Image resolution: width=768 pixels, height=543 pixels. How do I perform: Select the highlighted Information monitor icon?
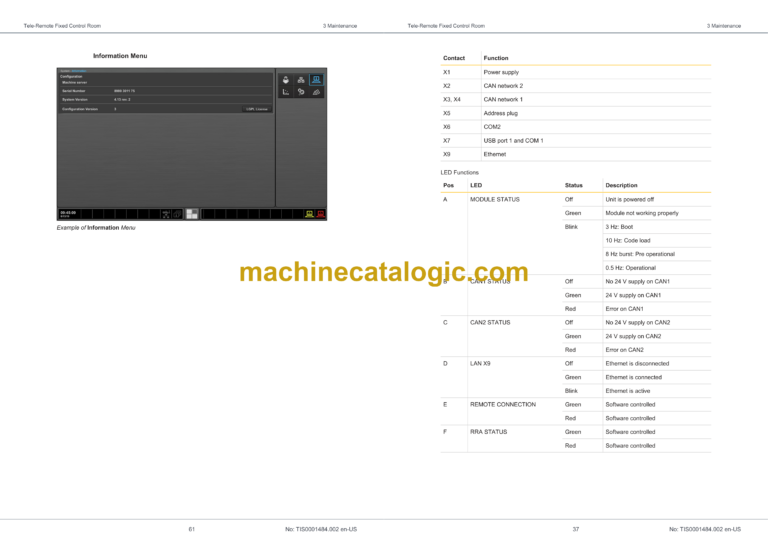316,79
